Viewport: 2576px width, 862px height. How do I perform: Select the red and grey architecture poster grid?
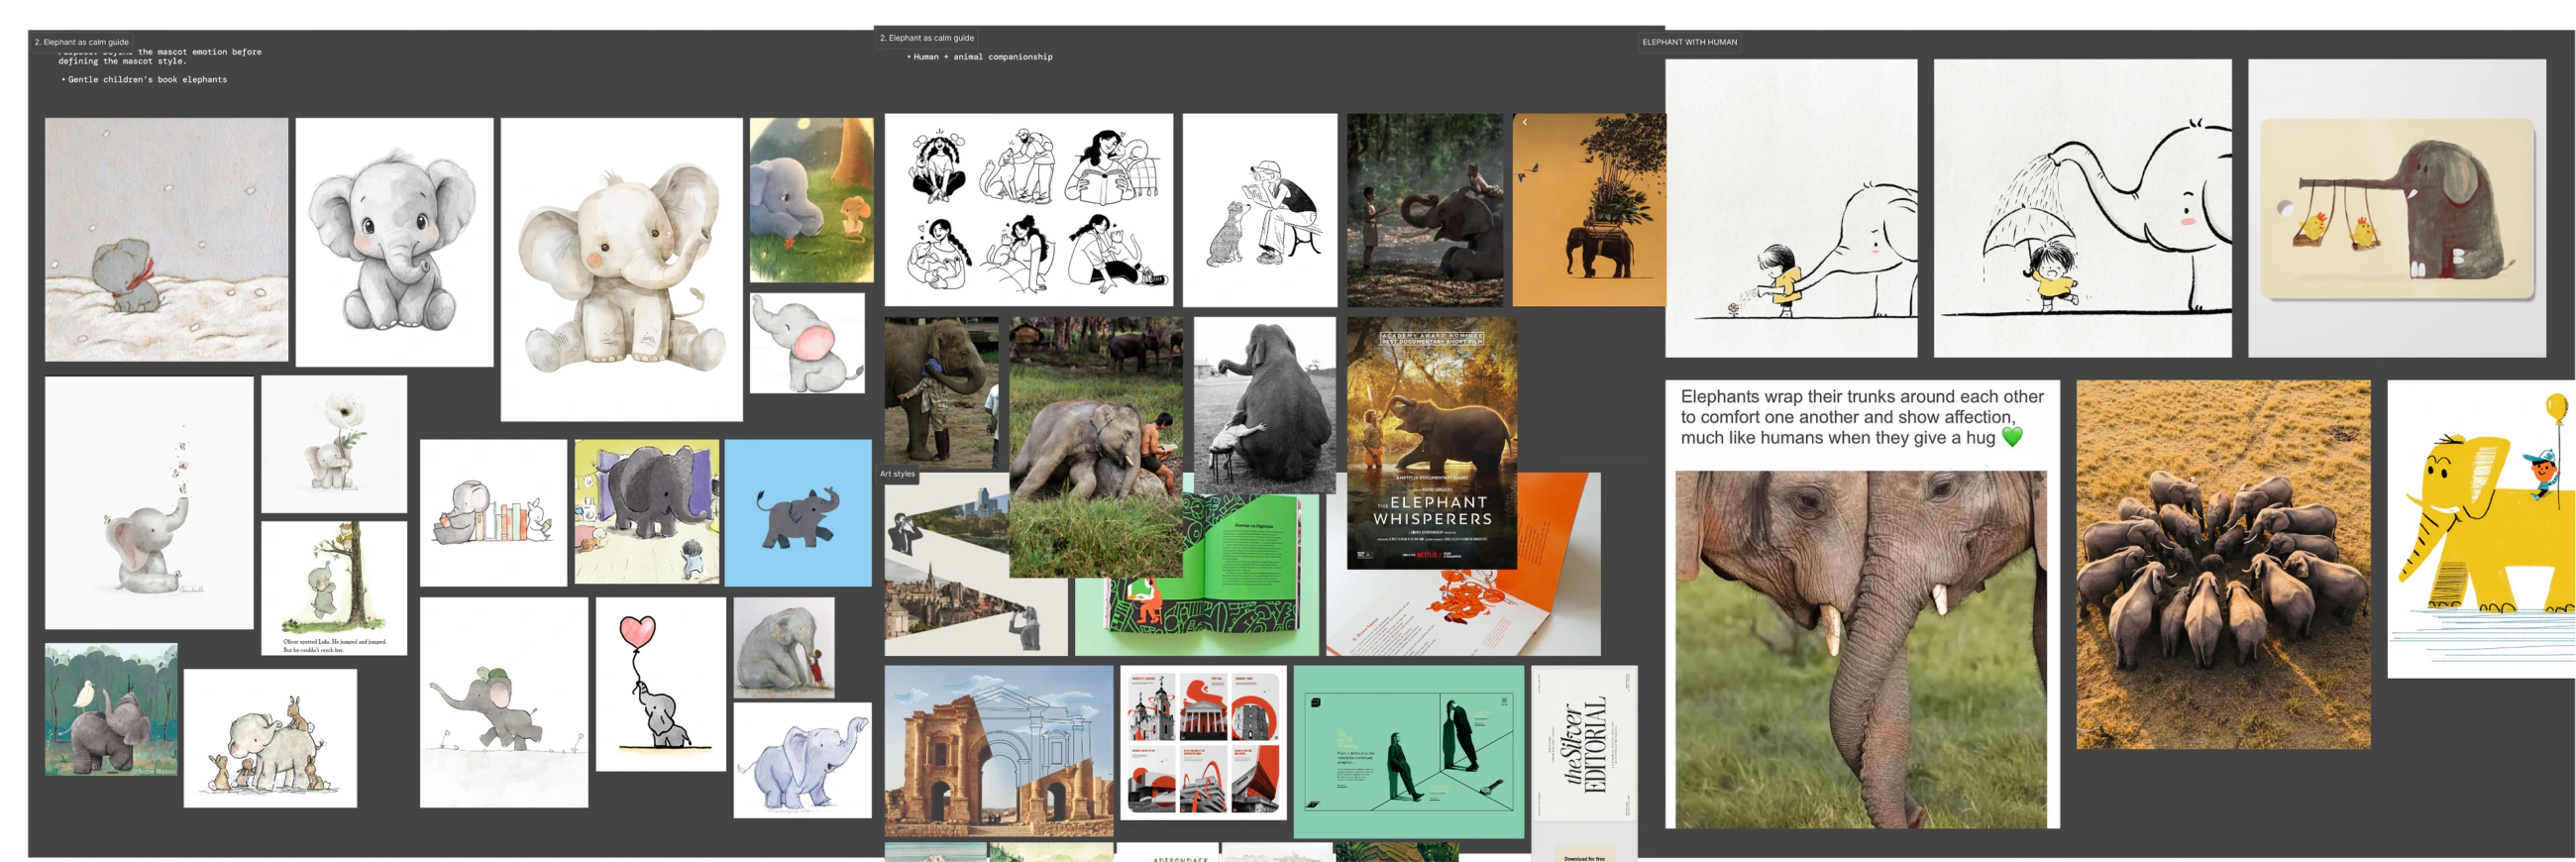[x=1203, y=743]
